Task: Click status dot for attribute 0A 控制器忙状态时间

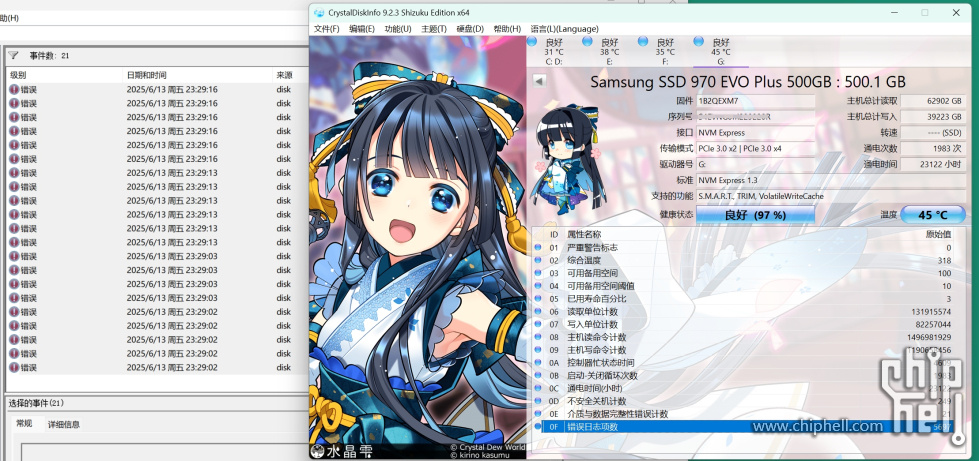Action: pos(538,363)
